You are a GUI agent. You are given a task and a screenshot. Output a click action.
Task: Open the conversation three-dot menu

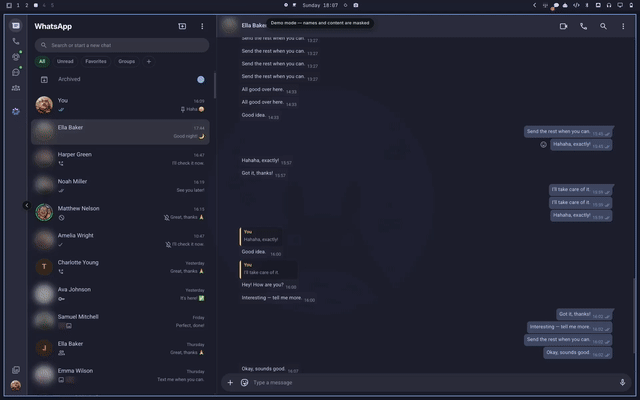click(x=623, y=26)
